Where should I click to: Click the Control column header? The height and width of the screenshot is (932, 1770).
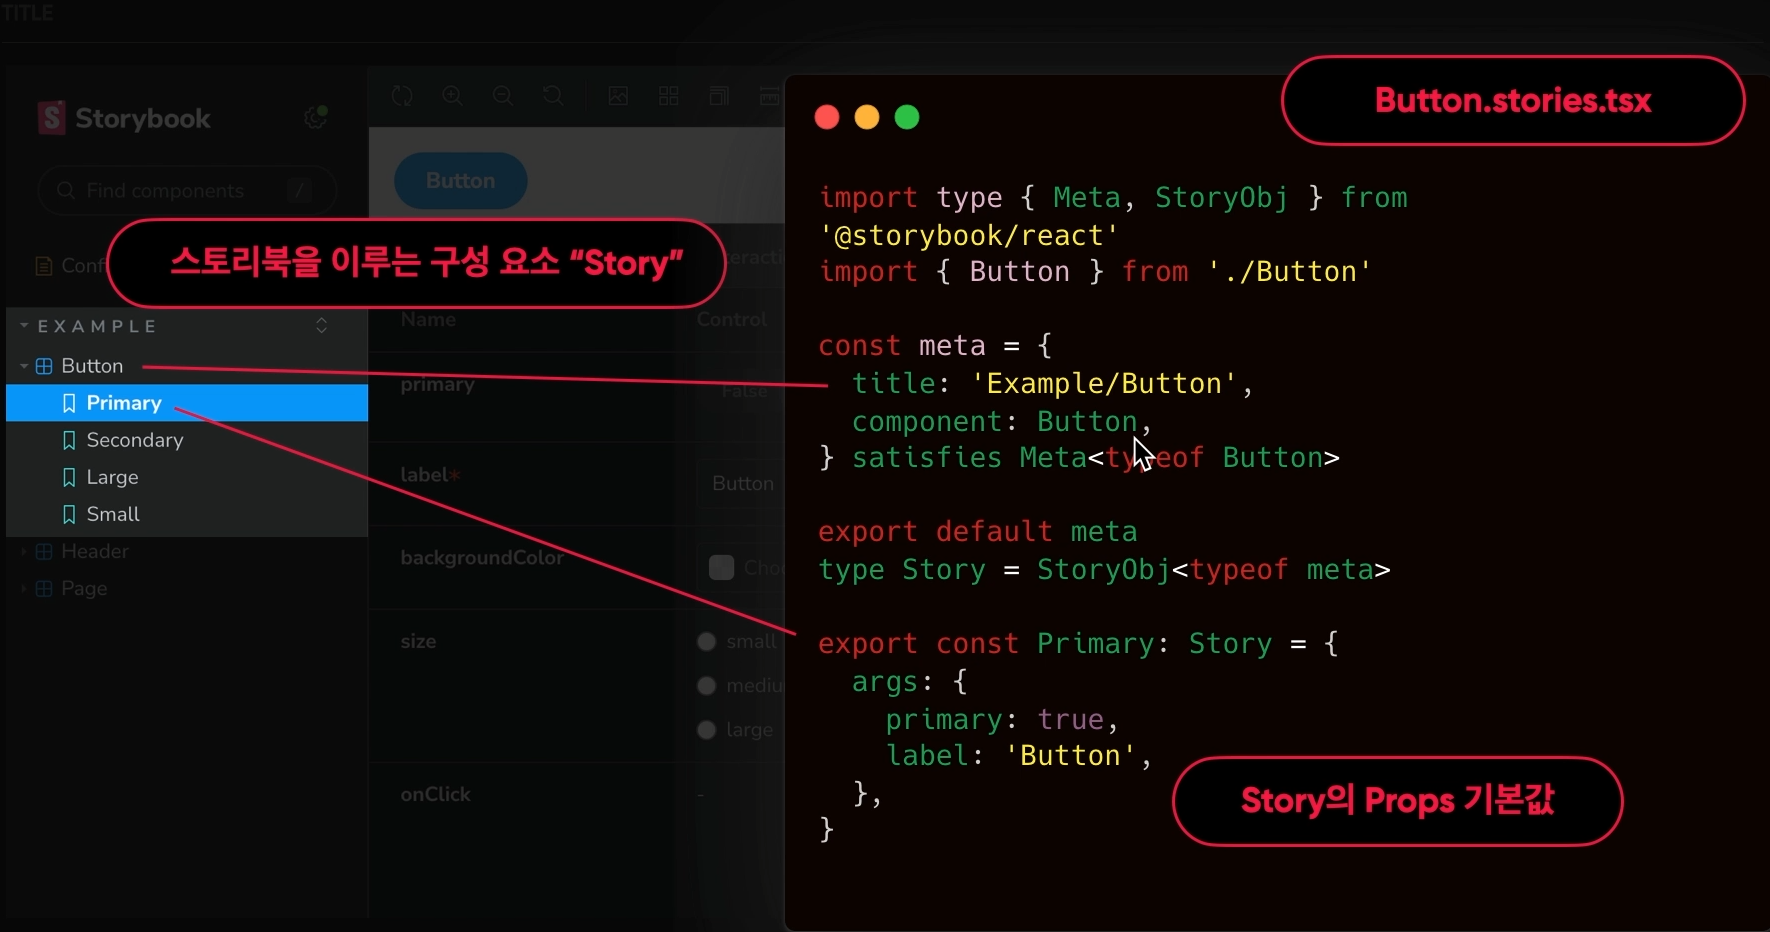click(732, 319)
